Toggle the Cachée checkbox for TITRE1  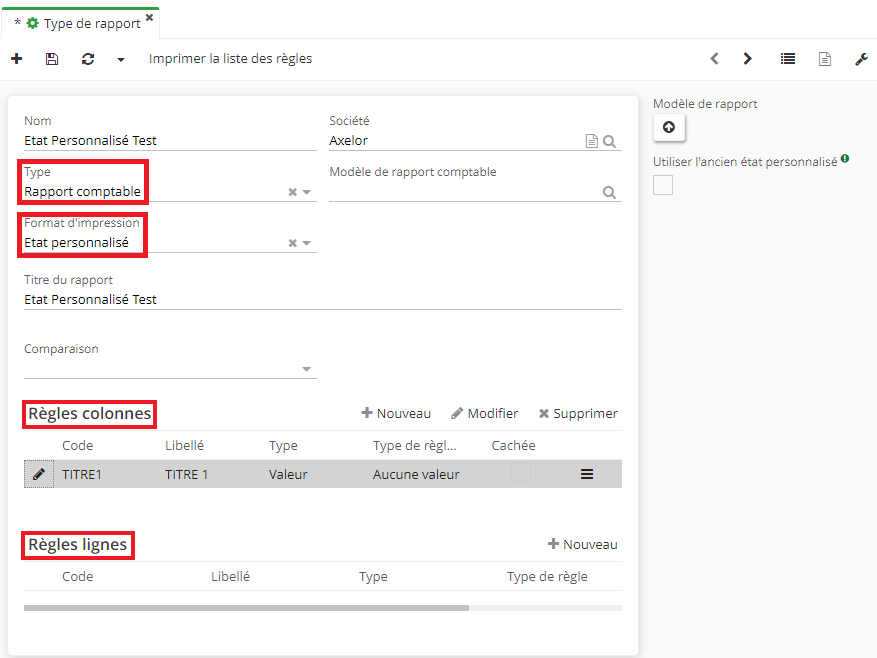[520, 474]
